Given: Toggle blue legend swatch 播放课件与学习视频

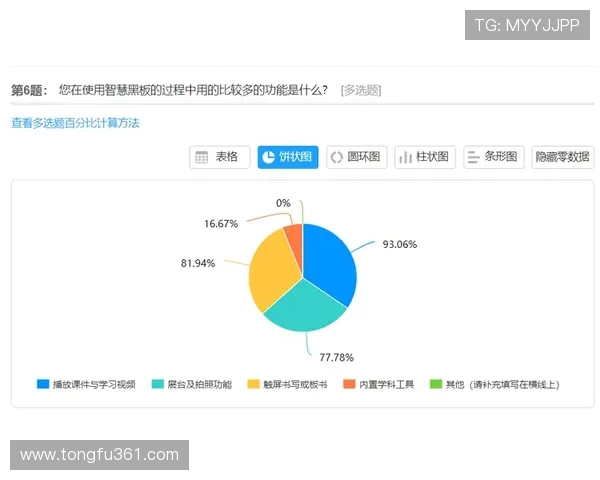Looking at the screenshot, I should (43, 384).
